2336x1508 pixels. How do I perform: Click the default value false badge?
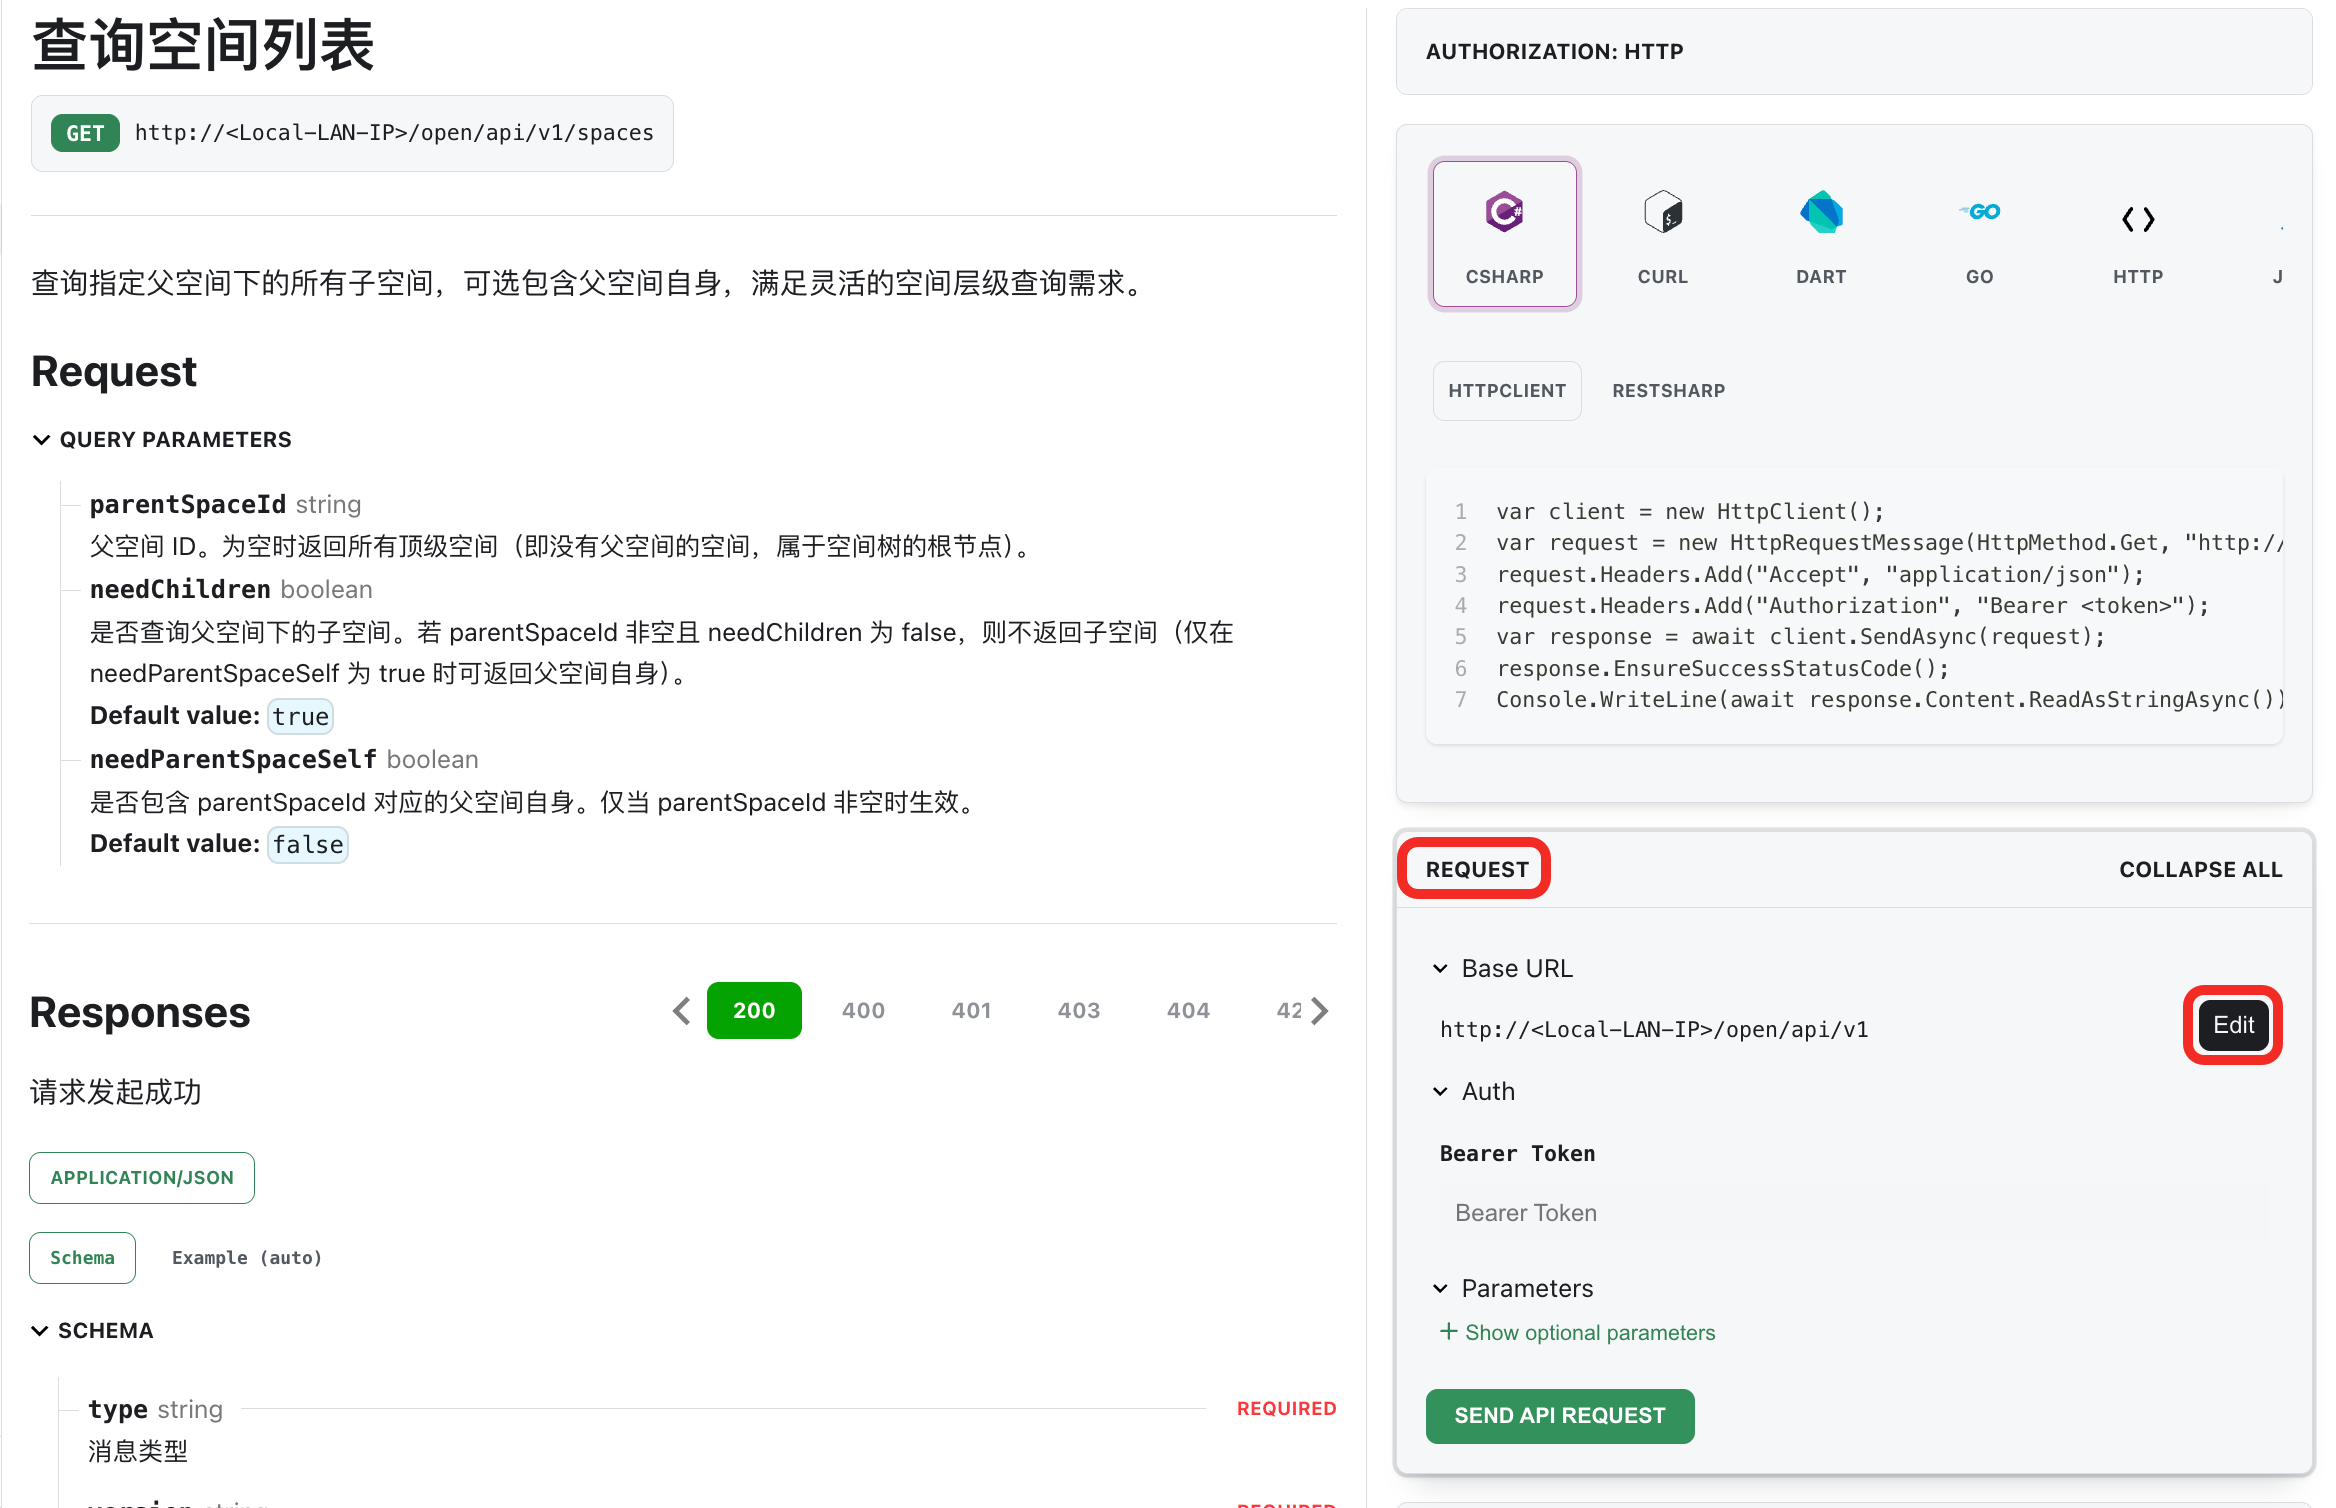pos(308,845)
